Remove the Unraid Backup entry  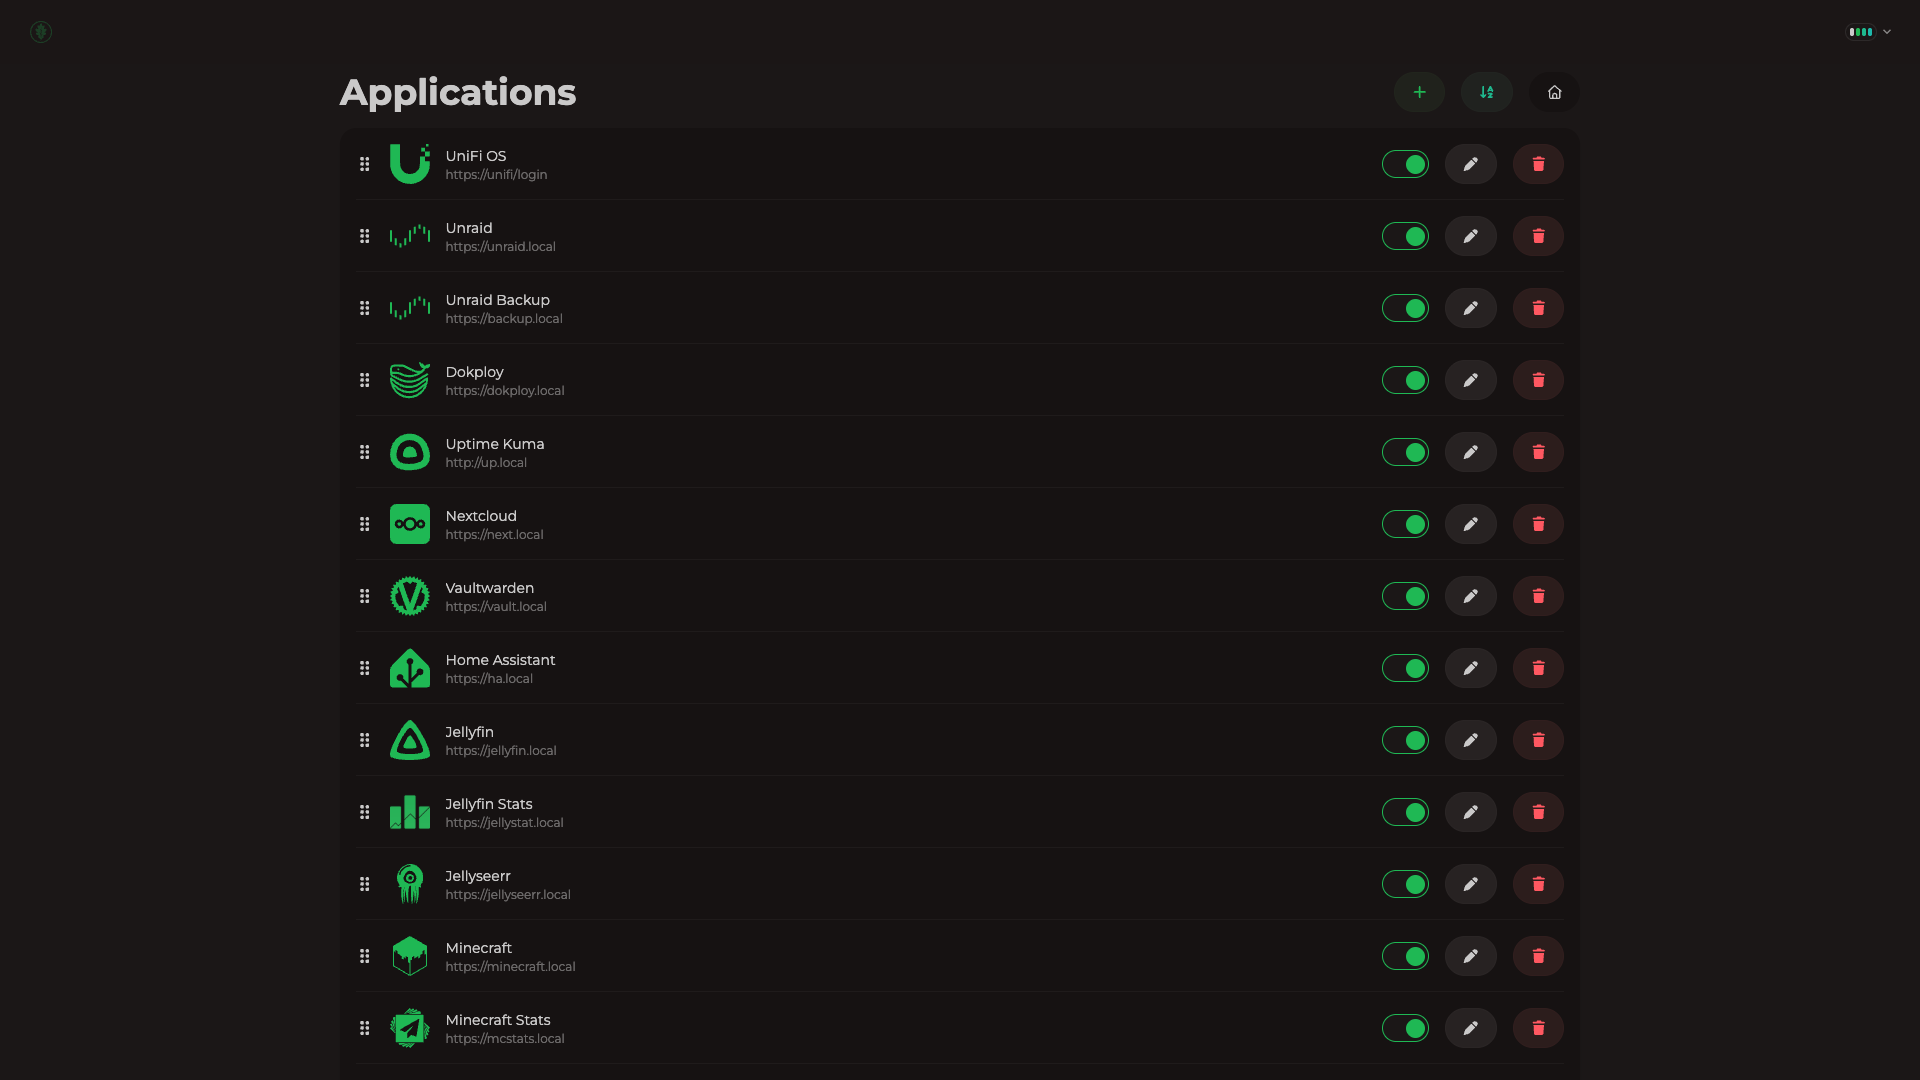pyautogui.click(x=1538, y=308)
